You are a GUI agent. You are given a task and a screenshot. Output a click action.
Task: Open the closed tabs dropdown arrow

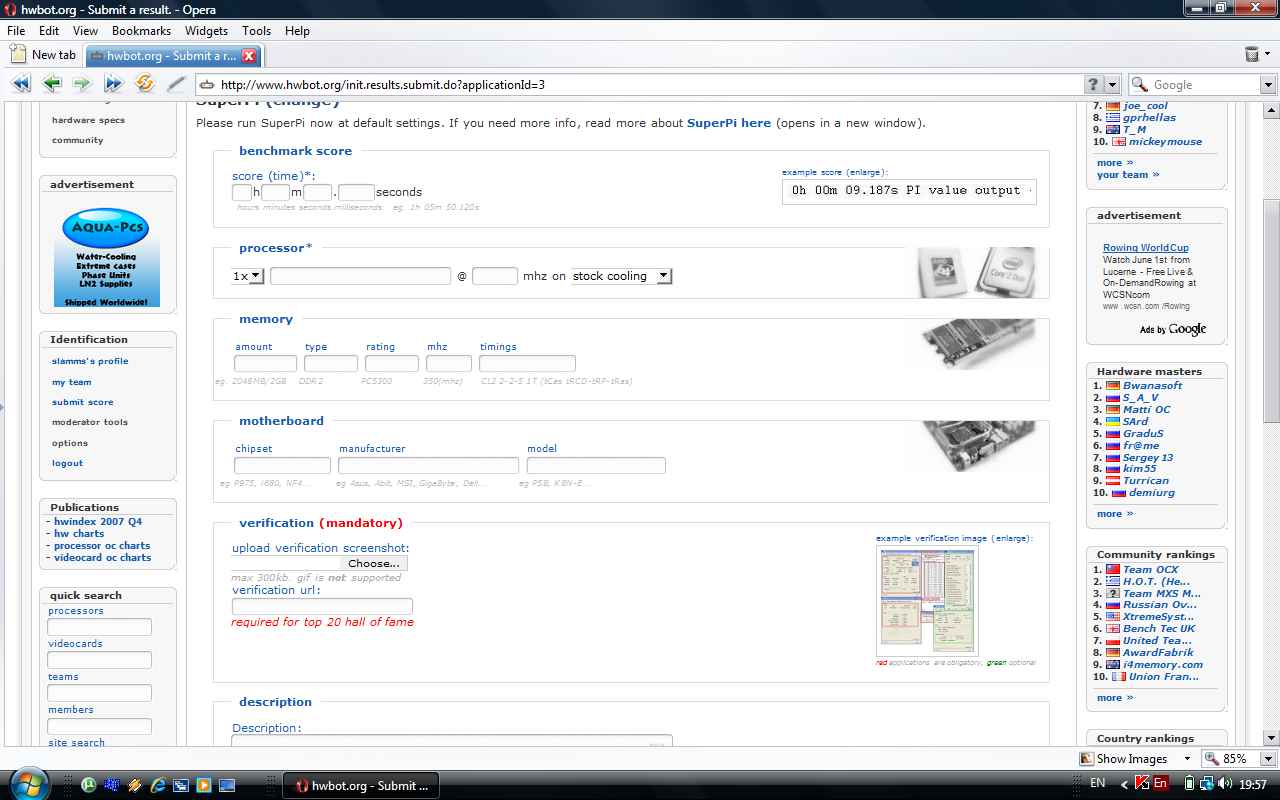[1267, 56]
